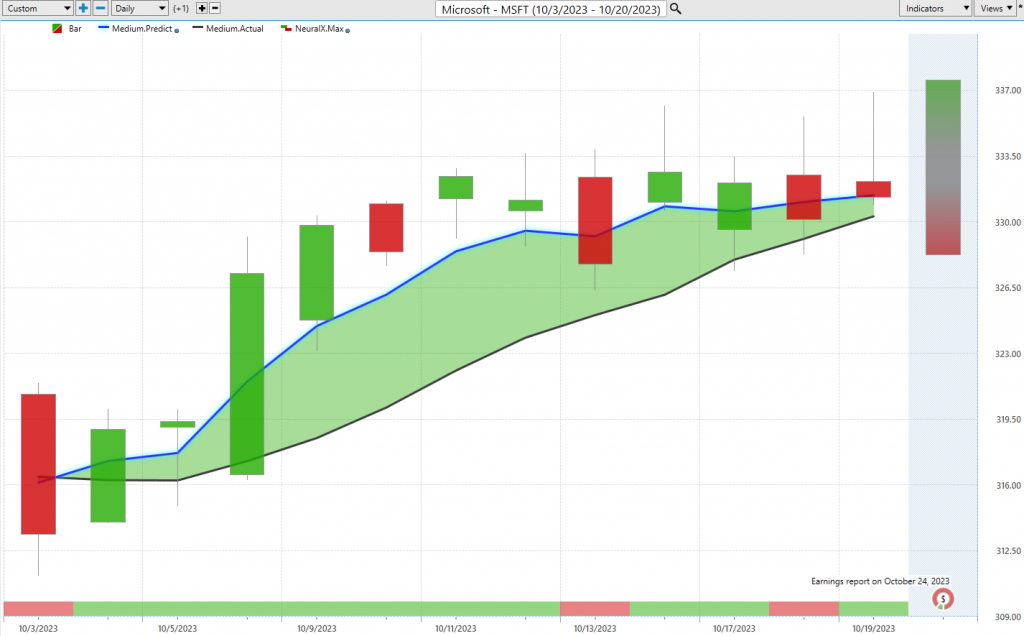
Task: Click the green candlestick above 10/9/2023
Action: tap(317, 272)
